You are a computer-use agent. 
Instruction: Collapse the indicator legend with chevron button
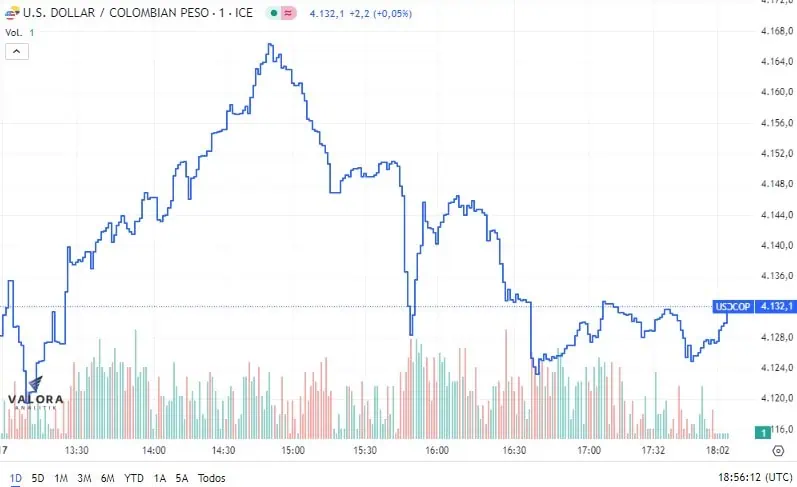(x=17, y=51)
